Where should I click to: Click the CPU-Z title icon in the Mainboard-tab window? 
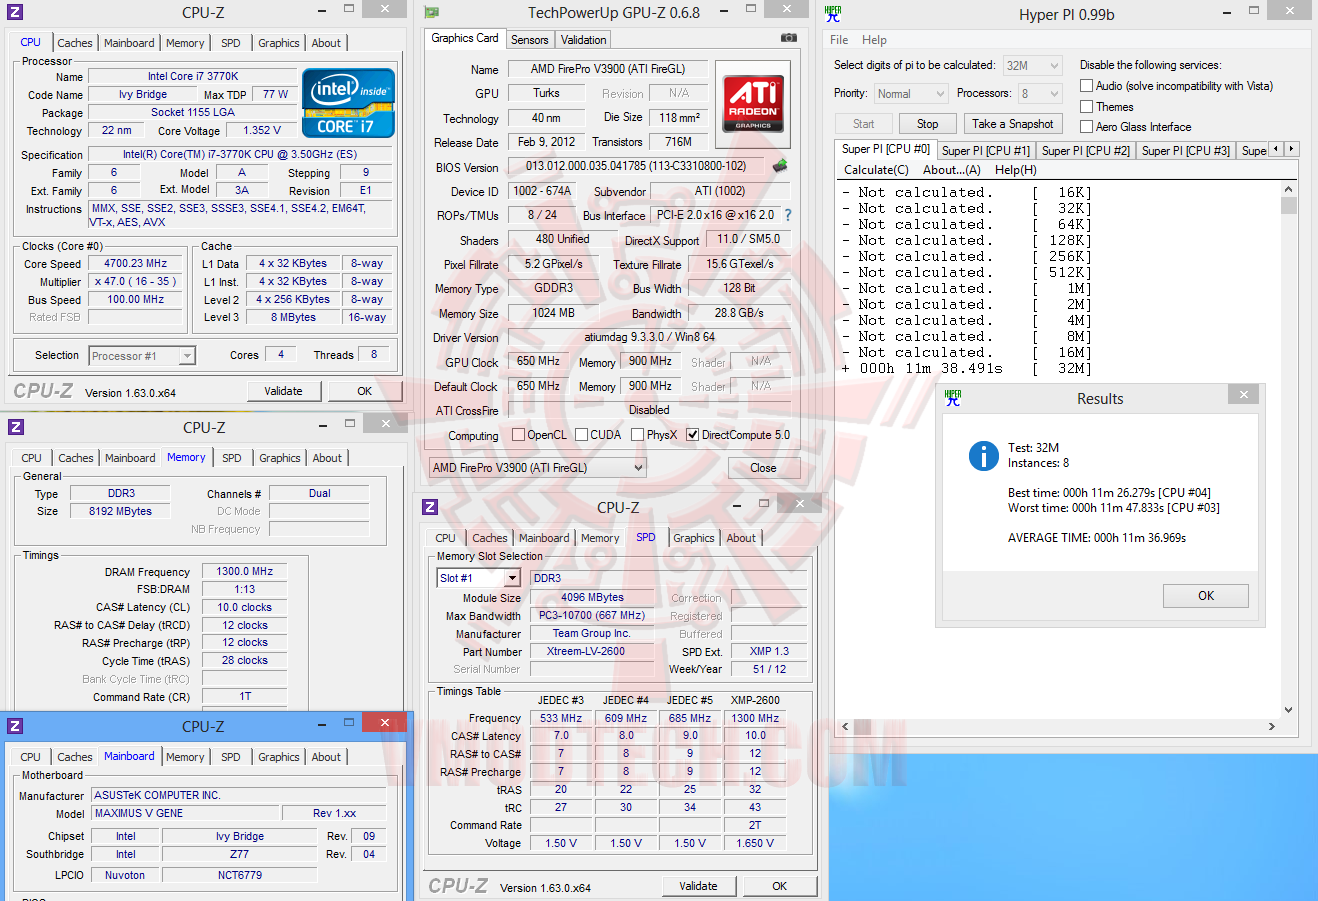tap(15, 726)
